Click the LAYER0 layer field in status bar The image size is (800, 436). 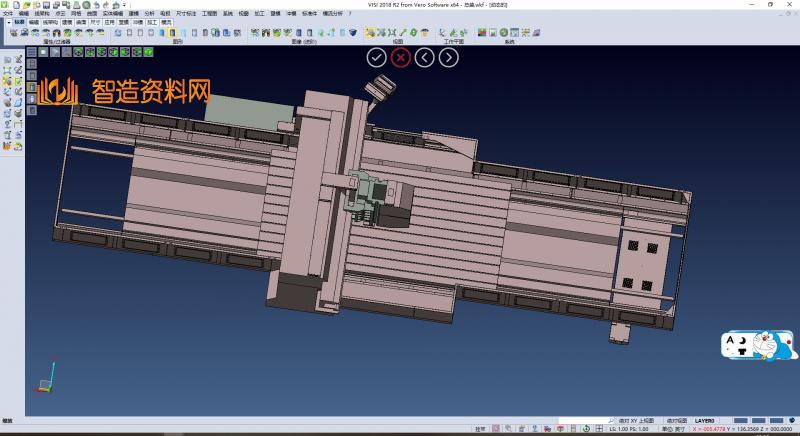[x=705, y=420]
